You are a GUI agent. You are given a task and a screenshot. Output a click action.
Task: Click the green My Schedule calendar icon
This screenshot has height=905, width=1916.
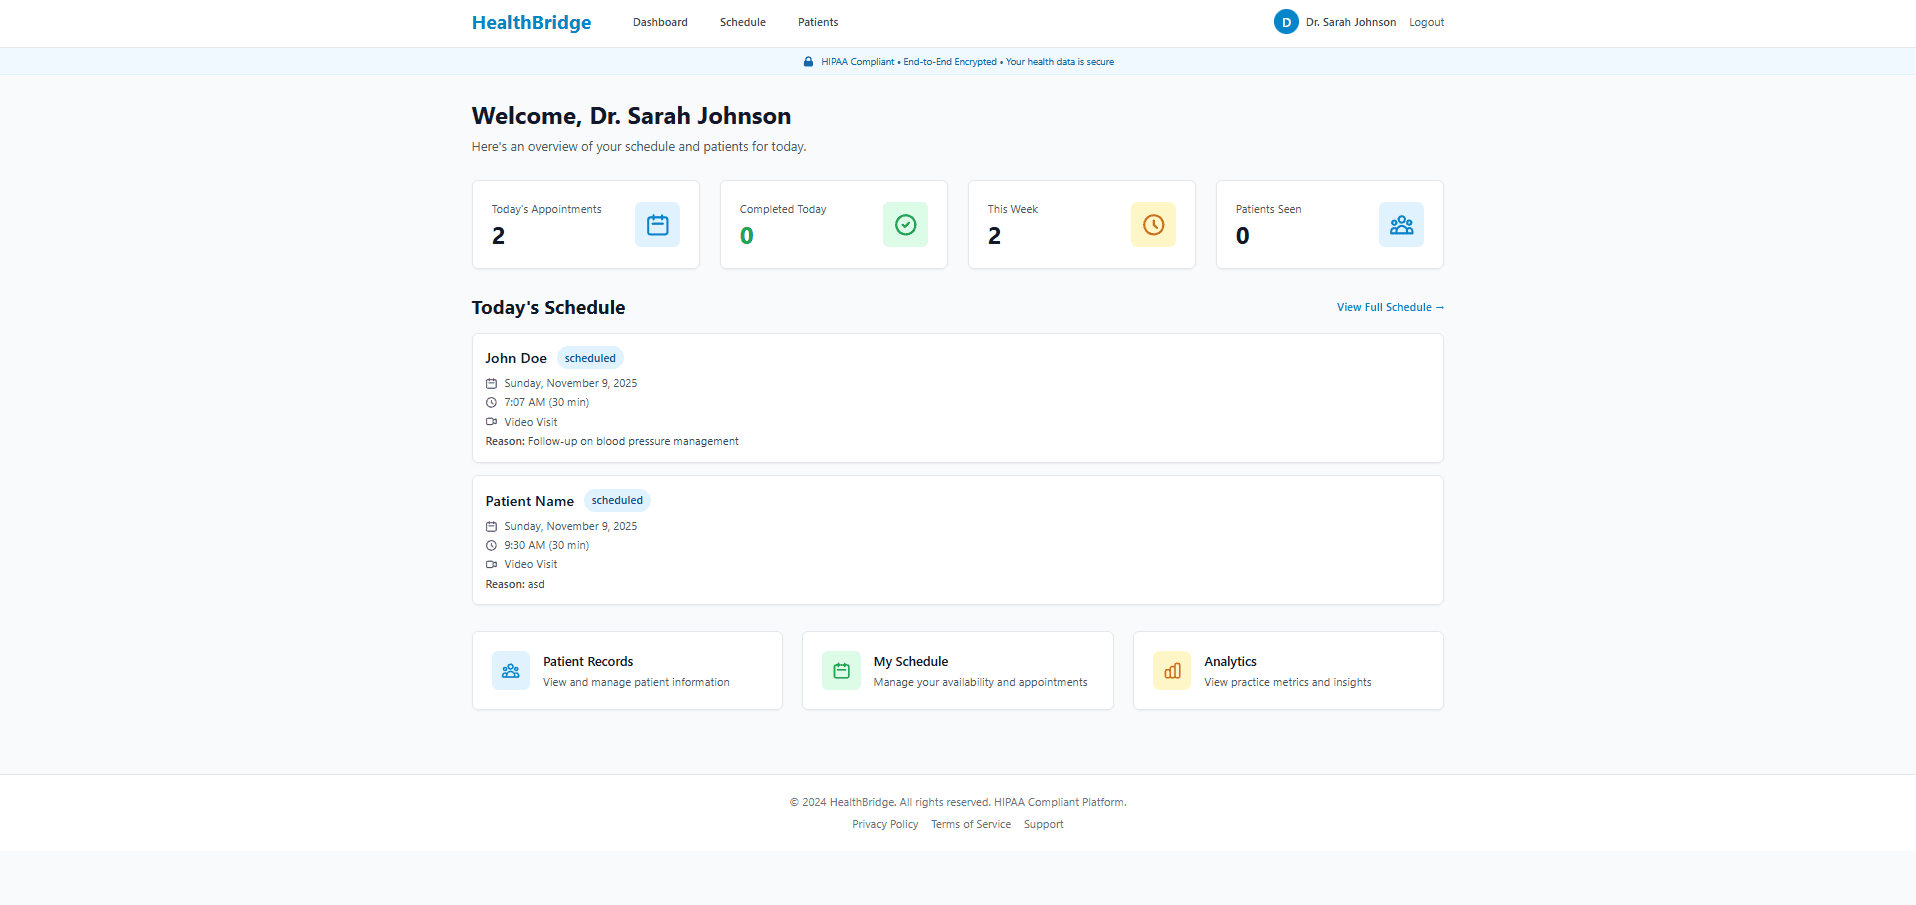pos(840,670)
